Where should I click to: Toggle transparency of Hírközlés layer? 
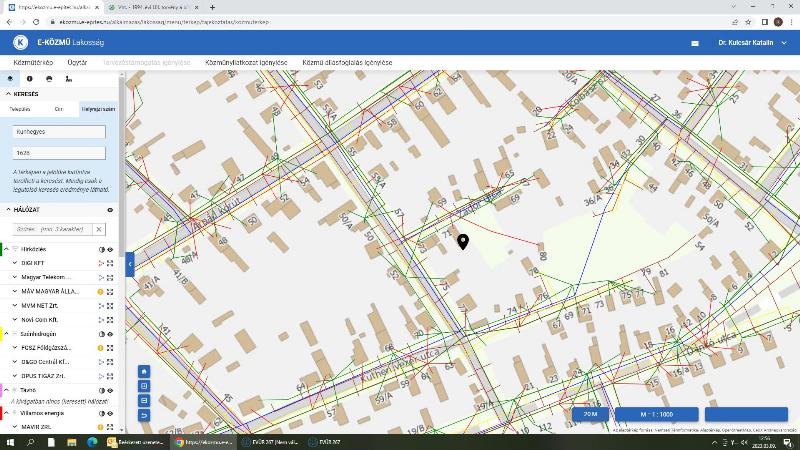click(102, 249)
